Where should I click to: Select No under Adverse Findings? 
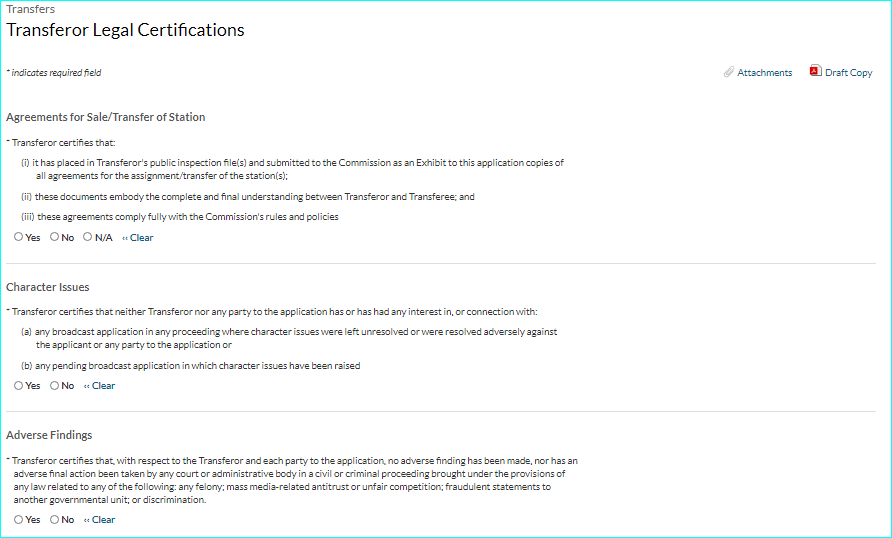[x=55, y=519]
